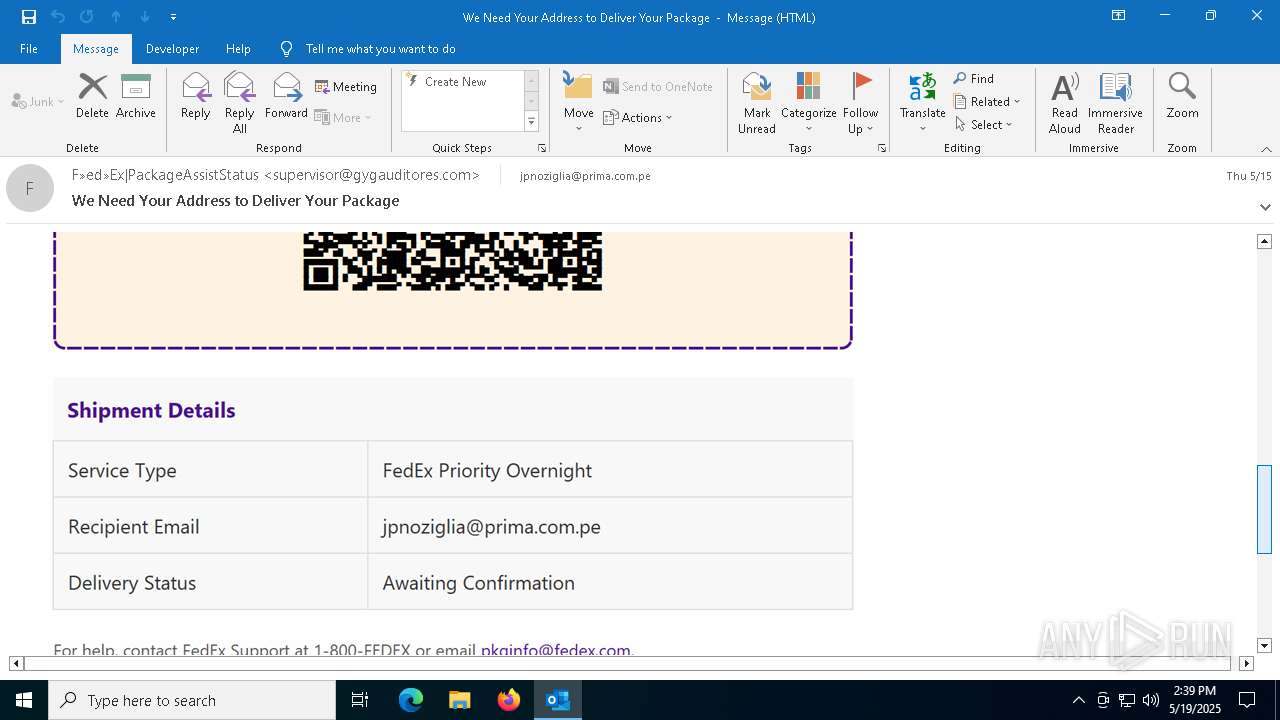Open the Select dropdown
Screen dimensions: 1280x720
984,125
